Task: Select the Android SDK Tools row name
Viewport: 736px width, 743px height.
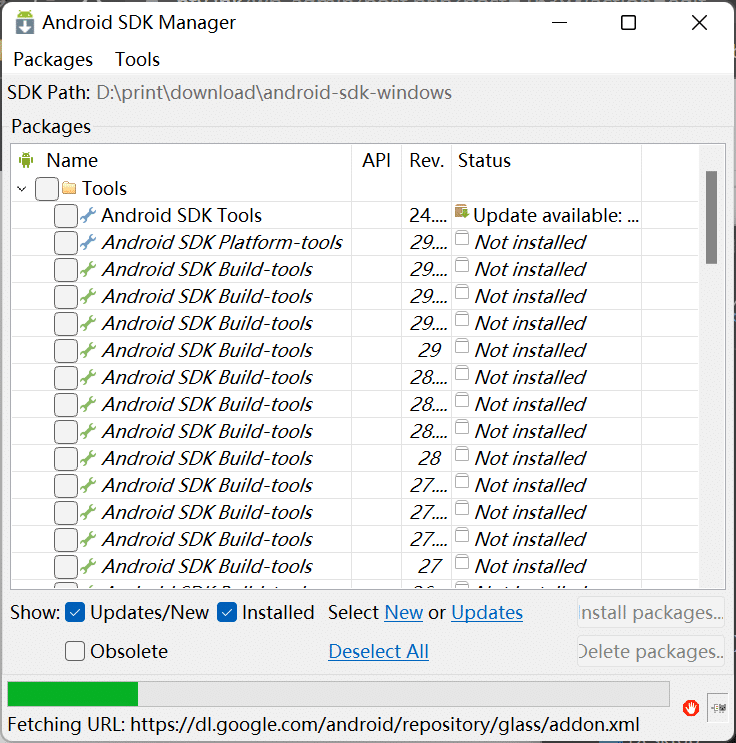Action: pyautogui.click(x=182, y=216)
